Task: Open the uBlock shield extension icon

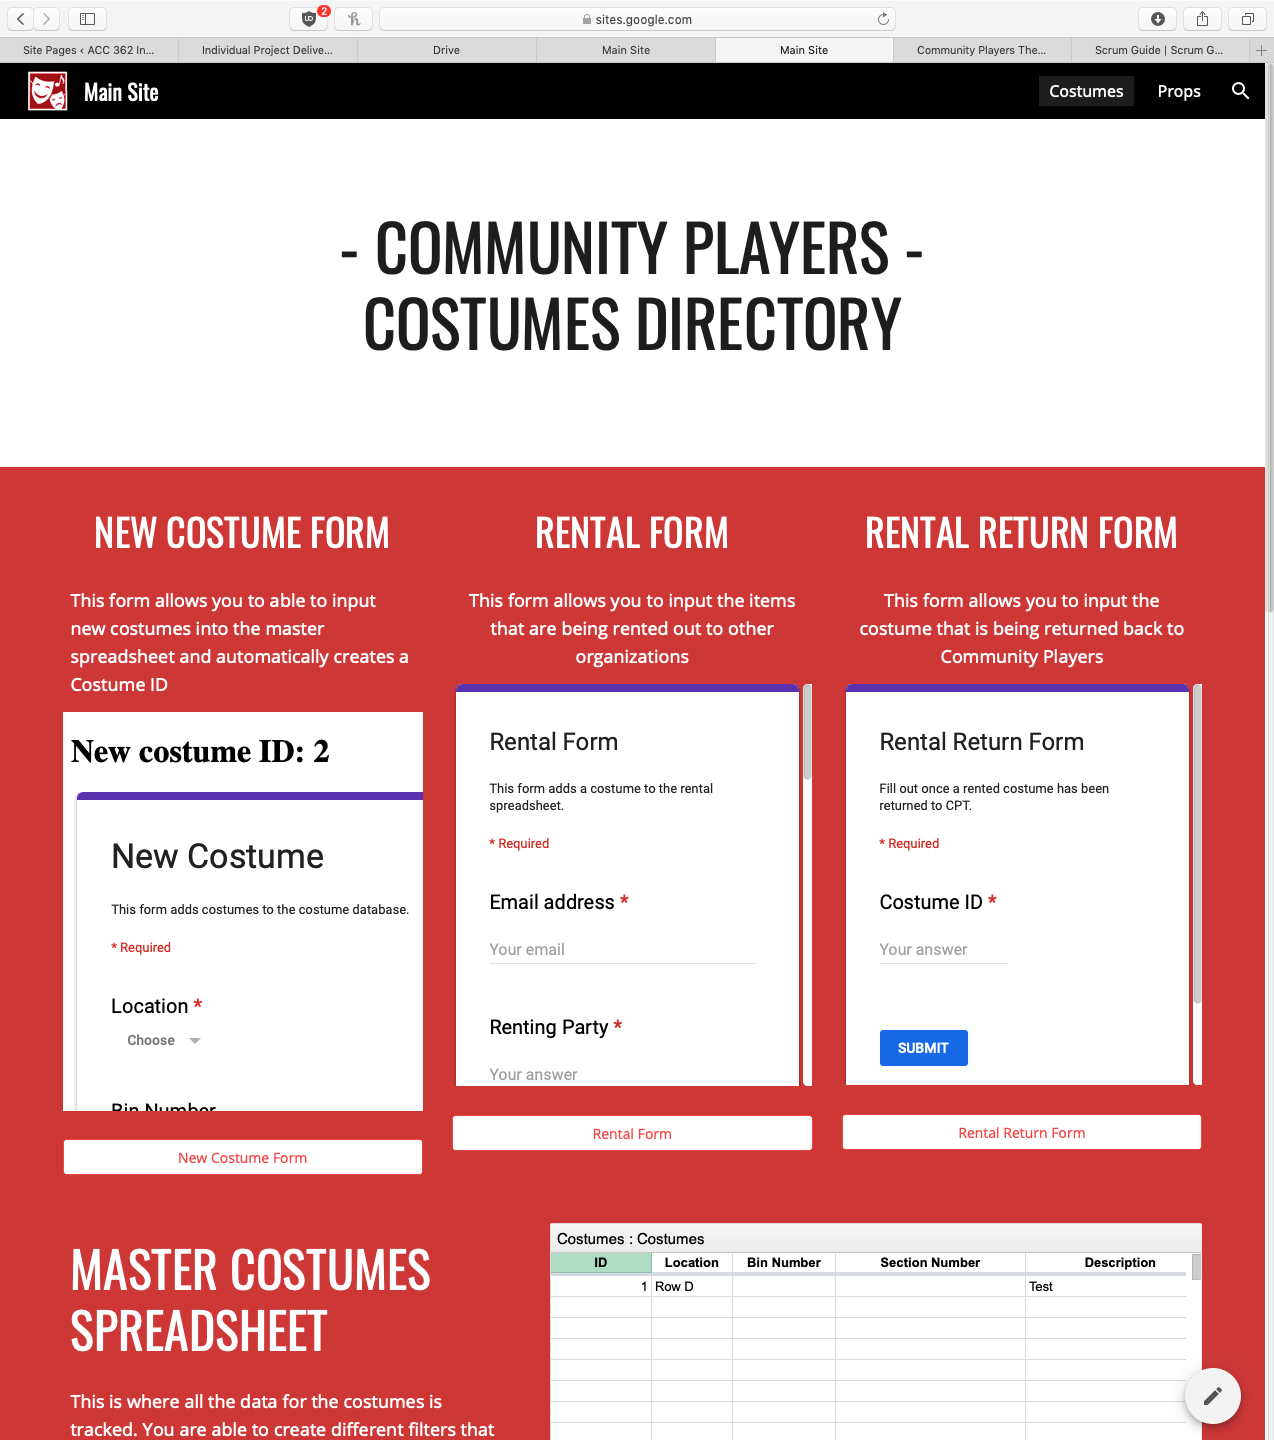Action: (309, 19)
